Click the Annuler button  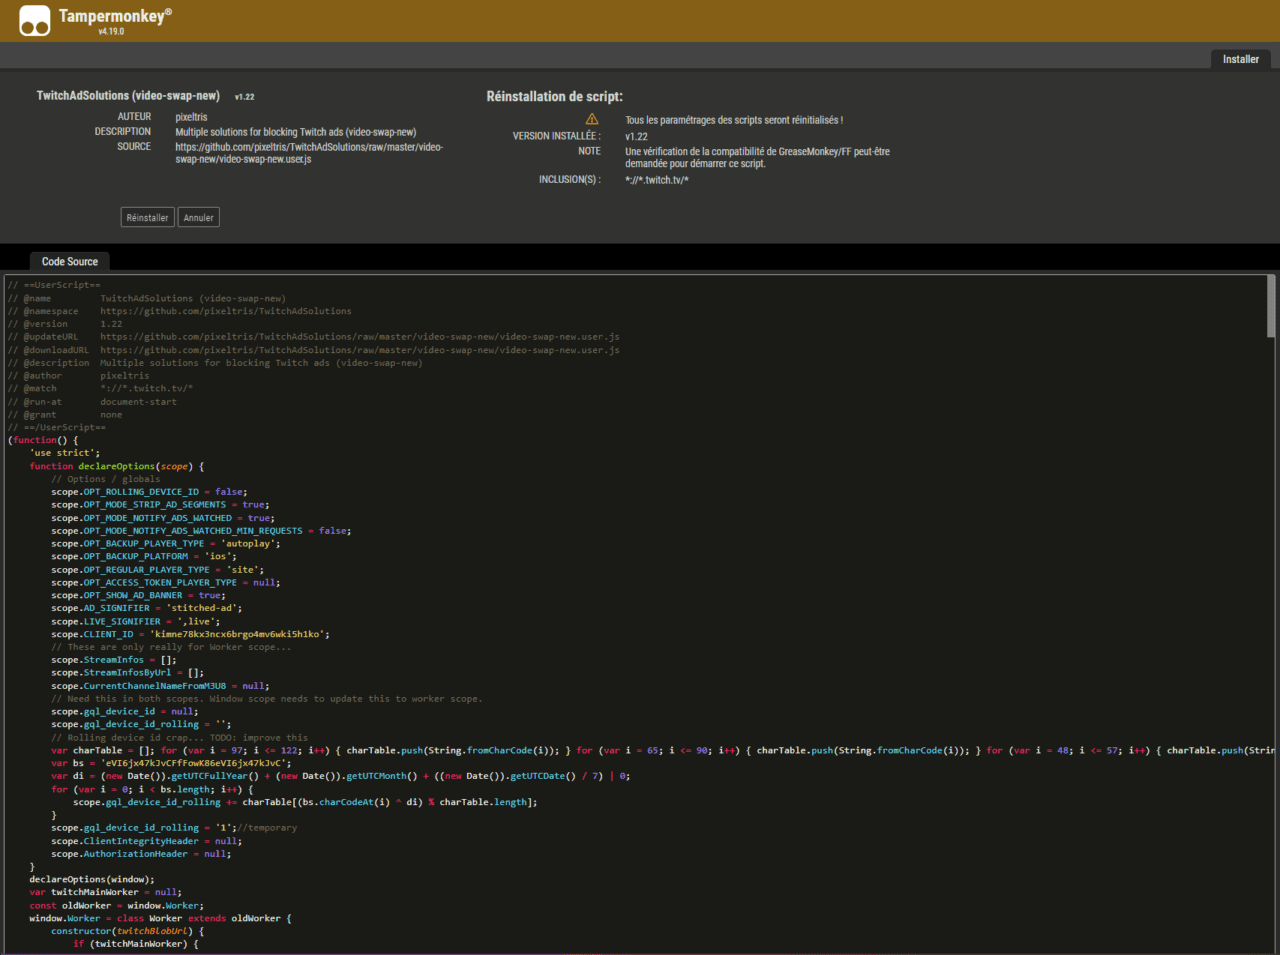coord(198,217)
